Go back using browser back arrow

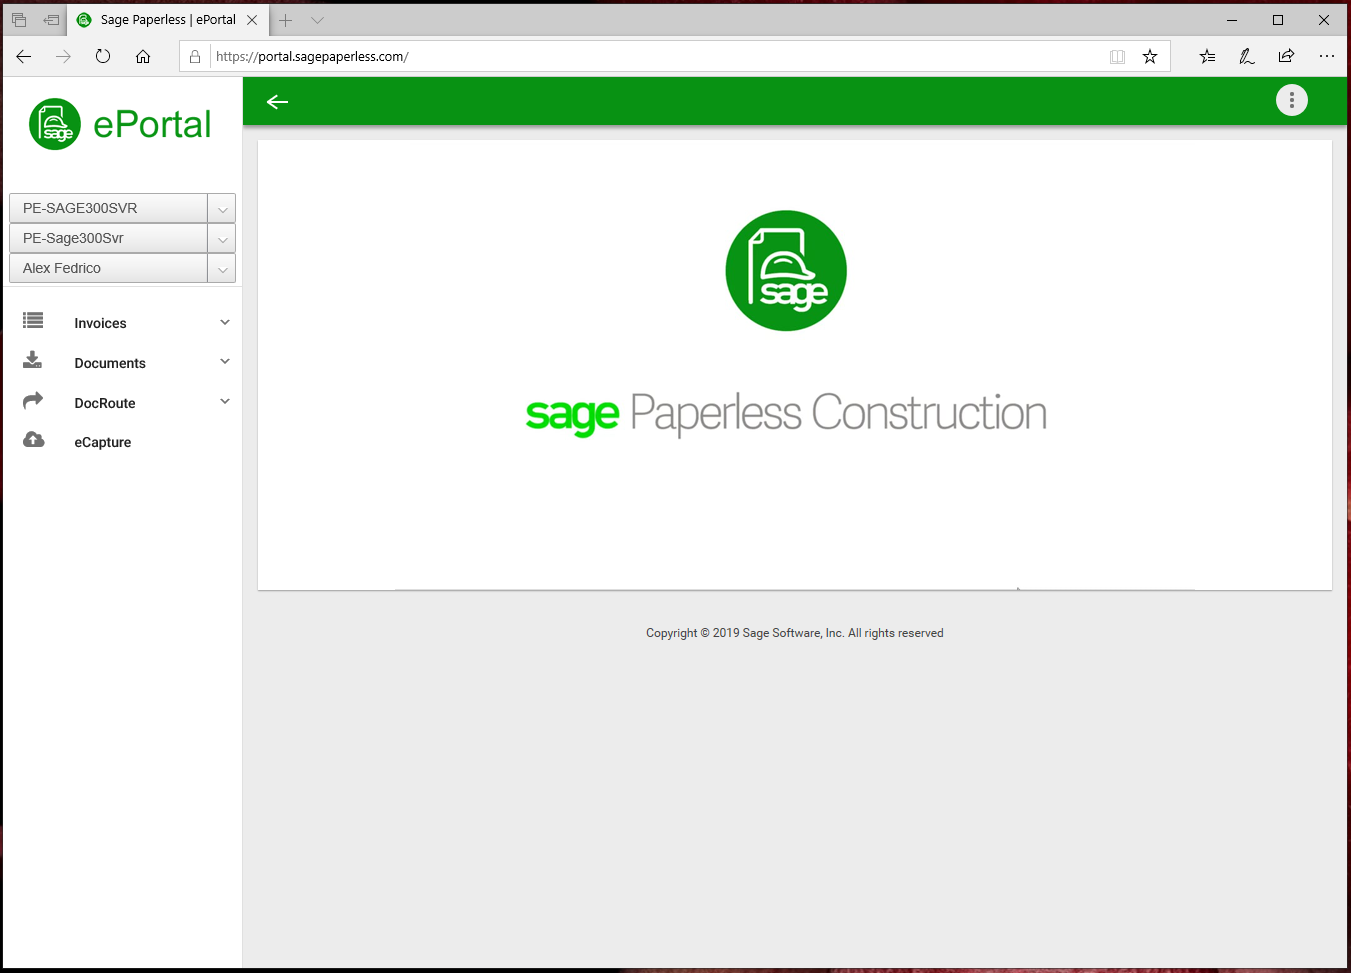click(x=24, y=56)
